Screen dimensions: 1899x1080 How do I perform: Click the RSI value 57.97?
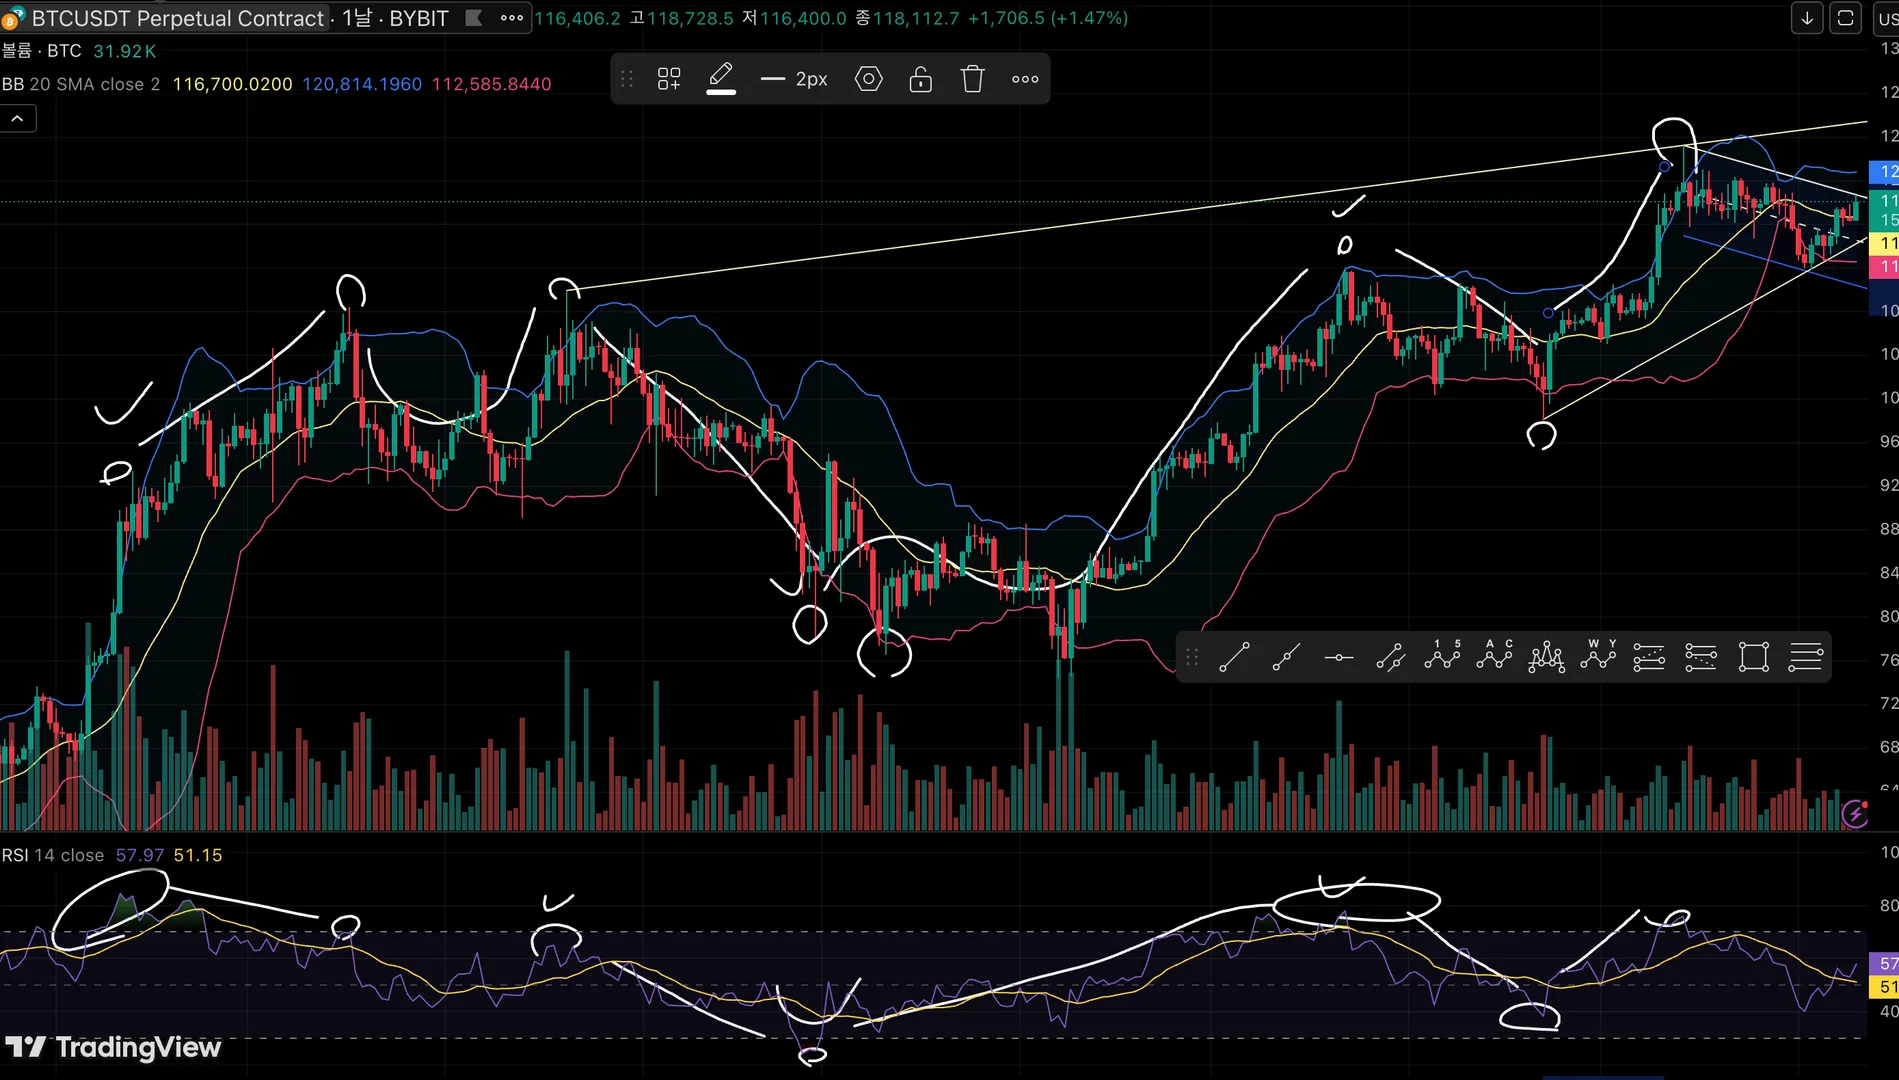[x=140, y=855]
